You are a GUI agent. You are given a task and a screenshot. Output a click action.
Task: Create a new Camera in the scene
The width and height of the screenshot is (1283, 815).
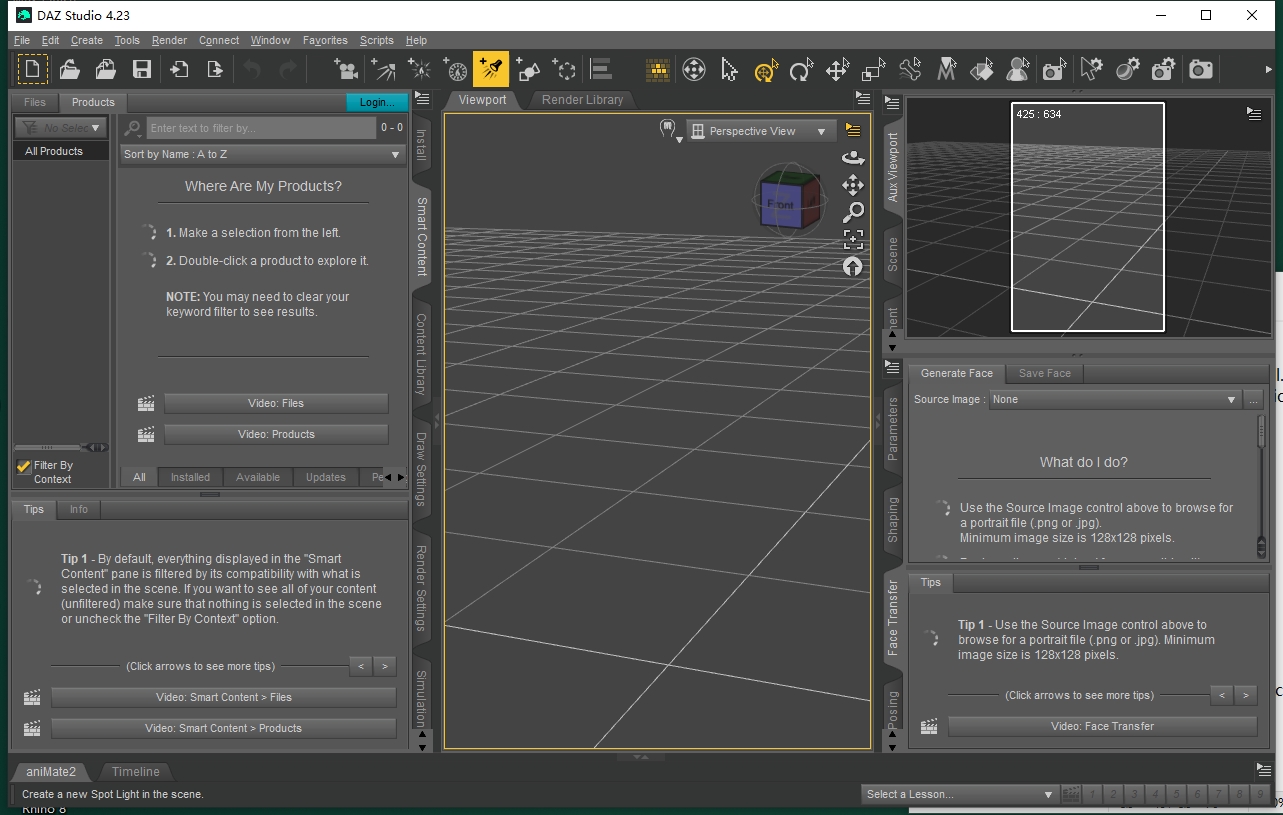point(345,69)
